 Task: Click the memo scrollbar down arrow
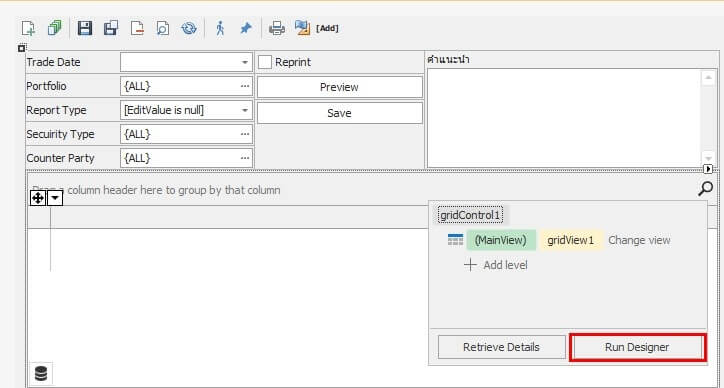[x=708, y=158]
